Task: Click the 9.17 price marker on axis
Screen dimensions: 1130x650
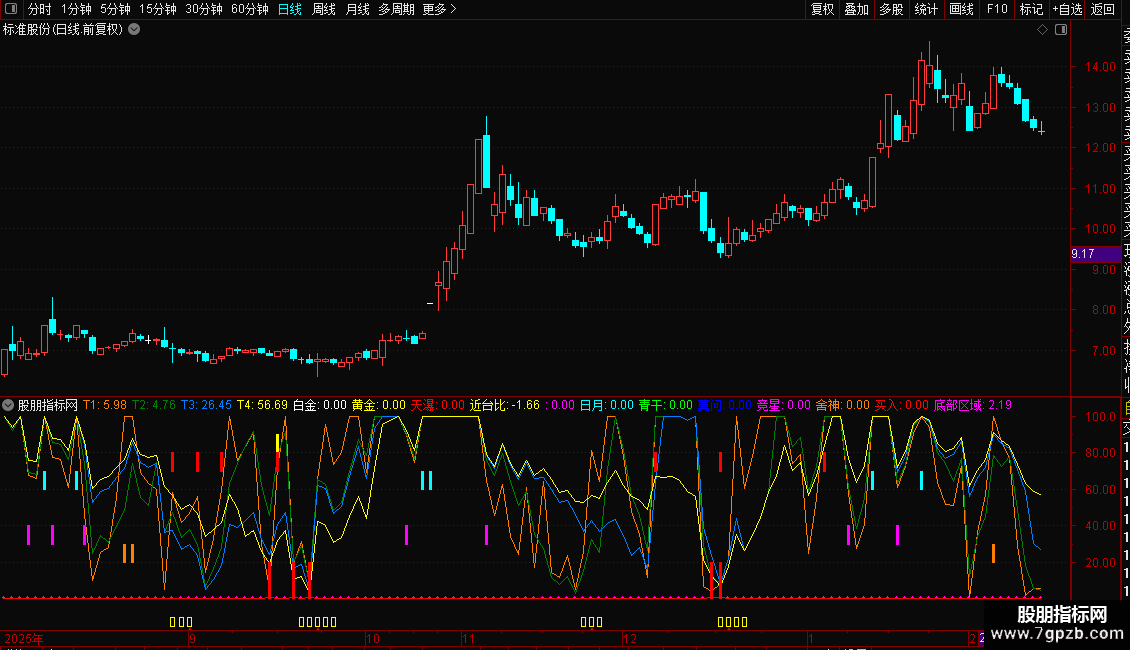Action: 1095,254
